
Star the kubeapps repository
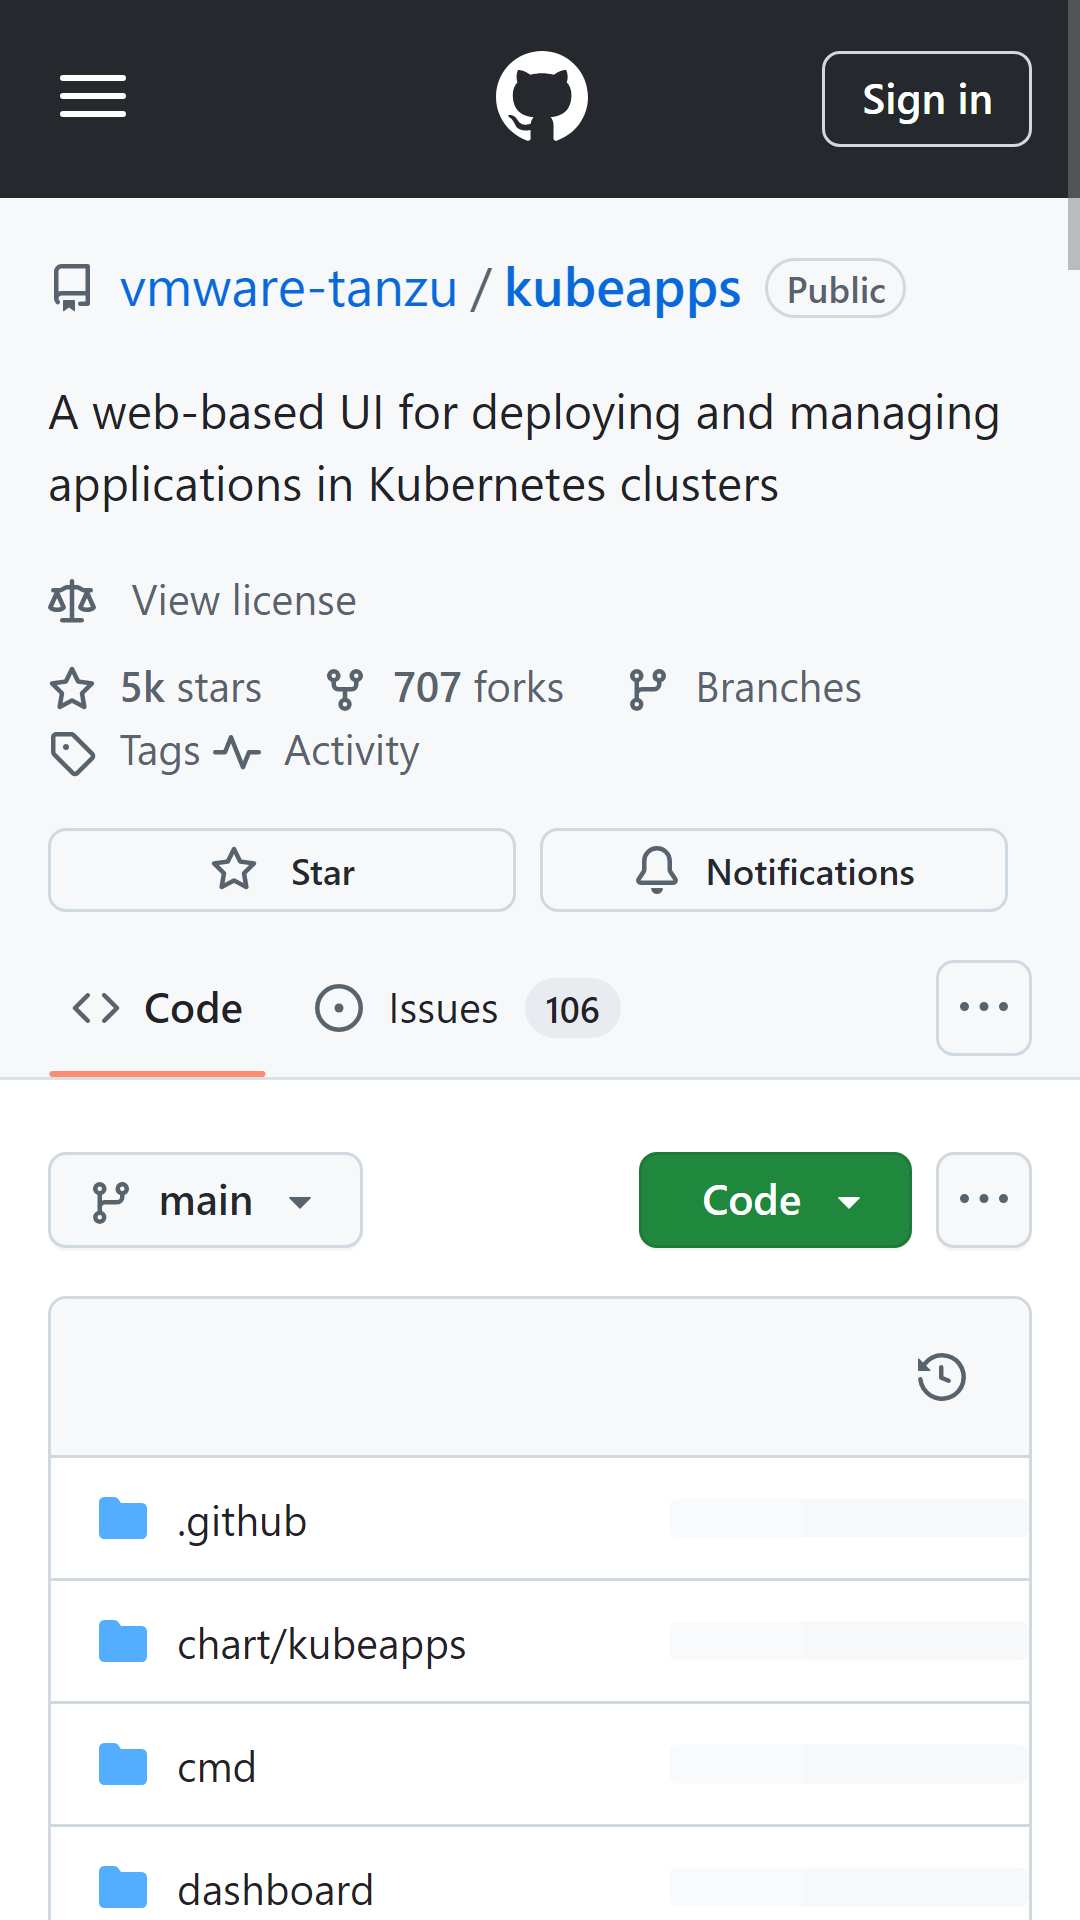point(282,870)
